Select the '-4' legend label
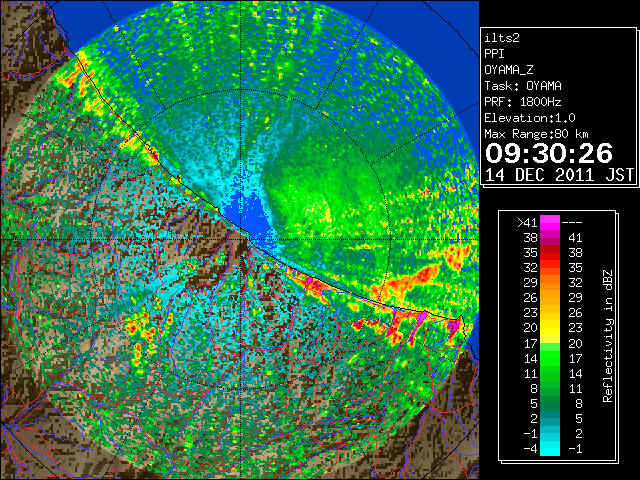The height and width of the screenshot is (480, 640). (530, 449)
